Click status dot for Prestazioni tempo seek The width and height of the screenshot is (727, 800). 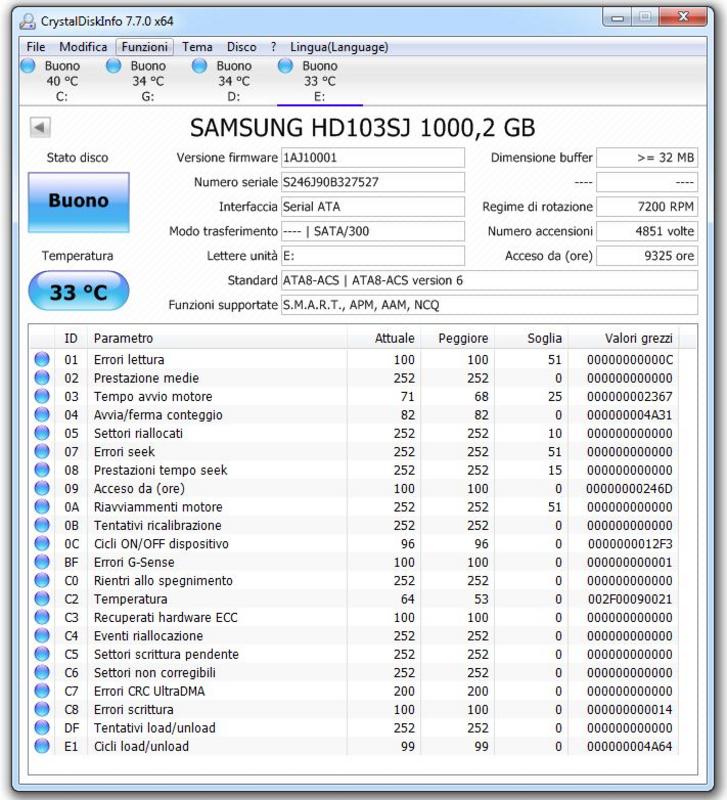(x=42, y=469)
